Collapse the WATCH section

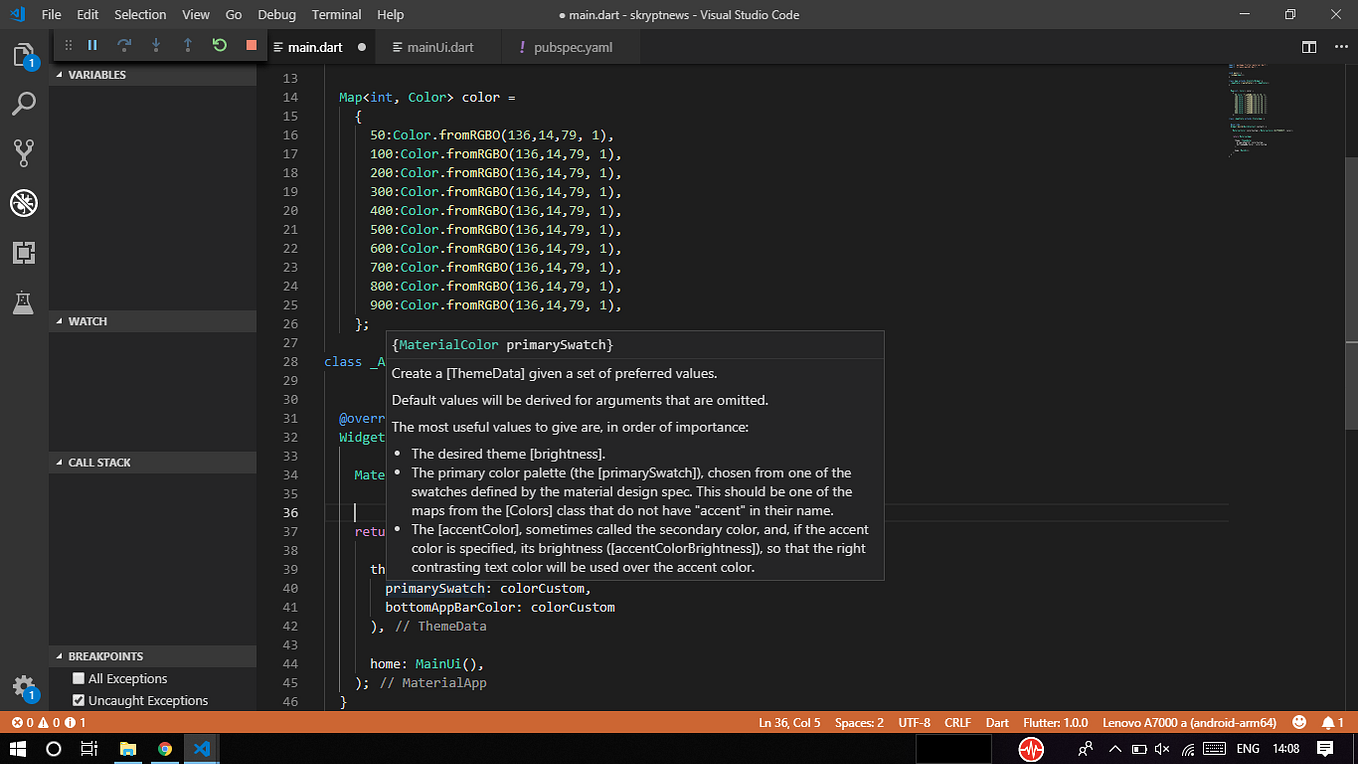click(87, 321)
